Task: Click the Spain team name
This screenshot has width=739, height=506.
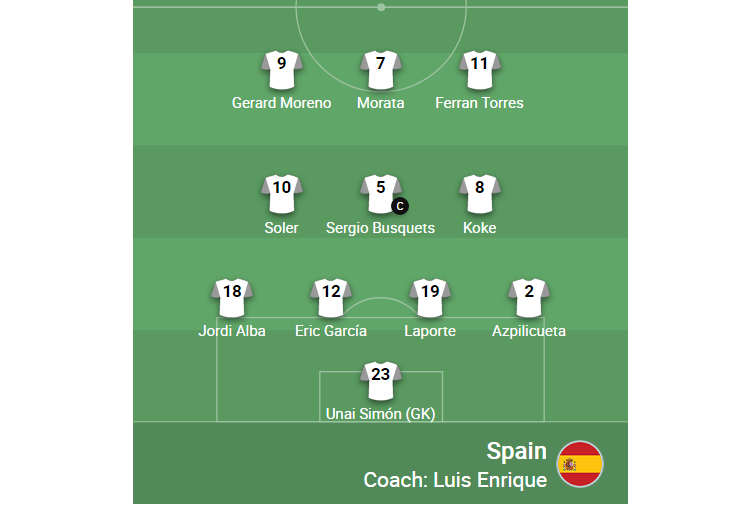Action: [x=517, y=451]
